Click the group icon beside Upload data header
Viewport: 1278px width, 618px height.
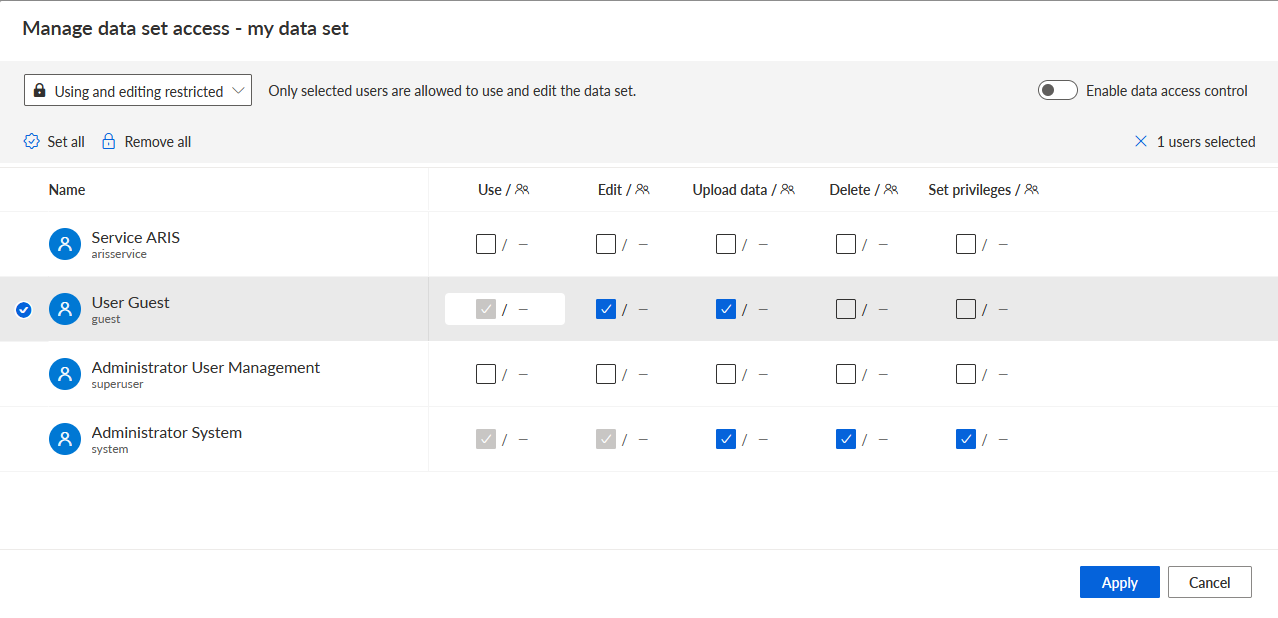[788, 190]
